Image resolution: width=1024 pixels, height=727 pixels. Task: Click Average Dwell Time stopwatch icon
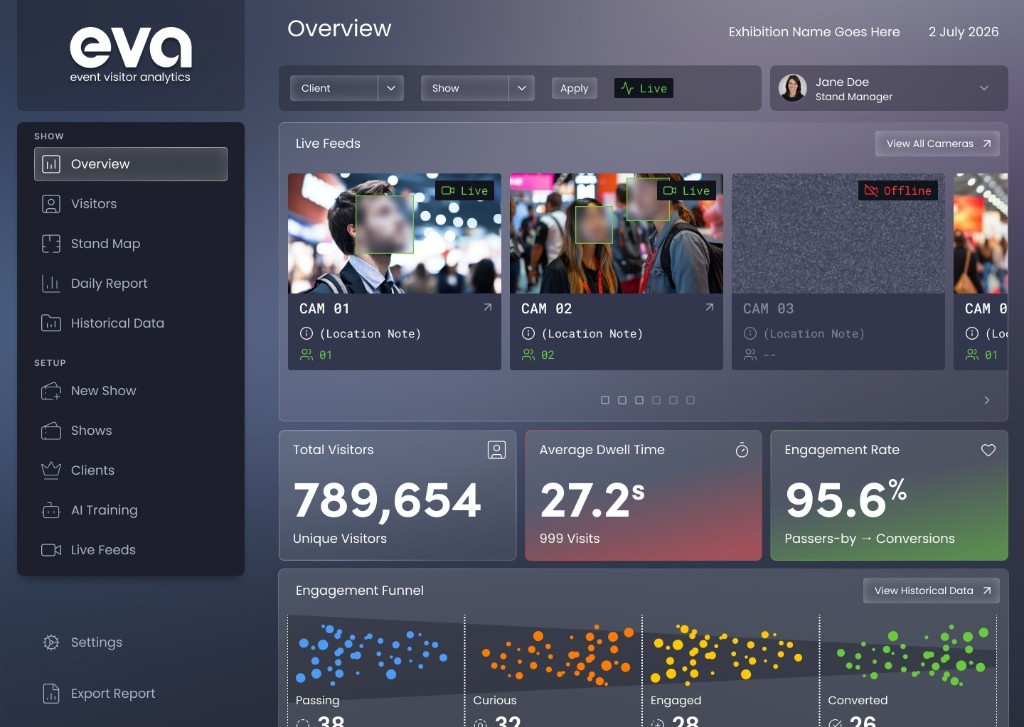point(742,450)
